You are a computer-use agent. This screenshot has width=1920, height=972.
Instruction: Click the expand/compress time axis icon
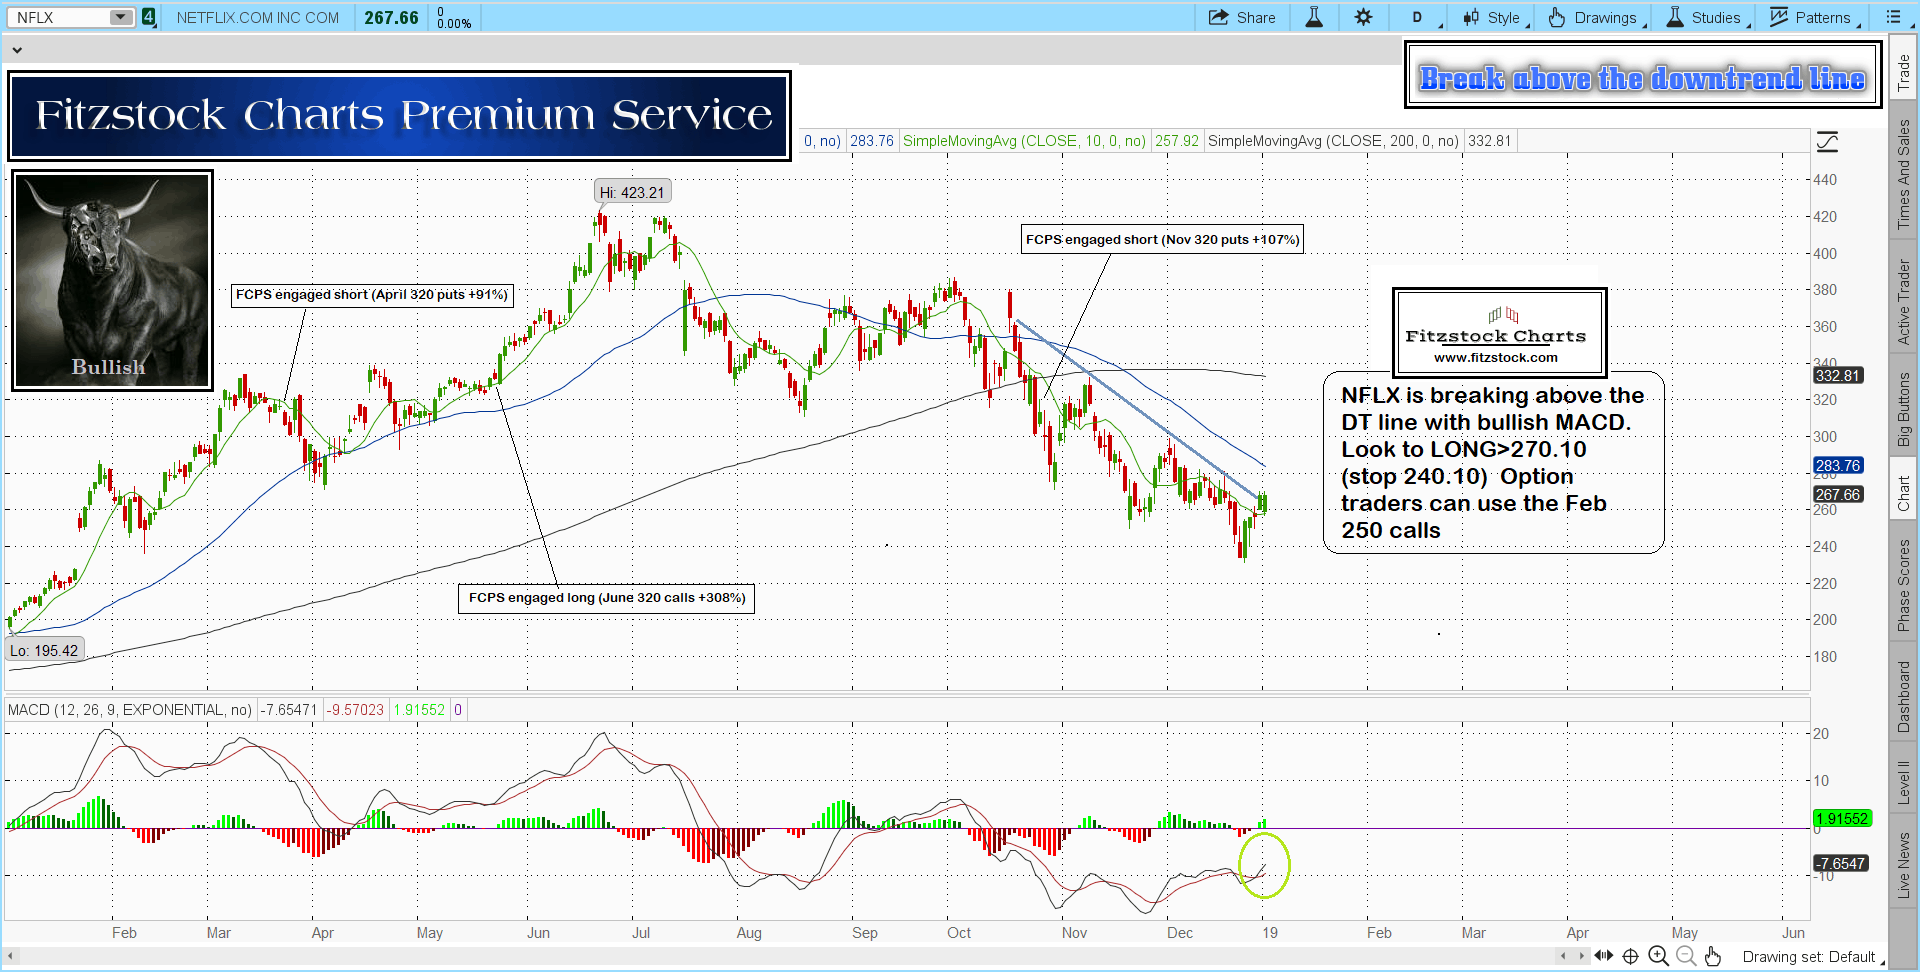coord(1603,957)
